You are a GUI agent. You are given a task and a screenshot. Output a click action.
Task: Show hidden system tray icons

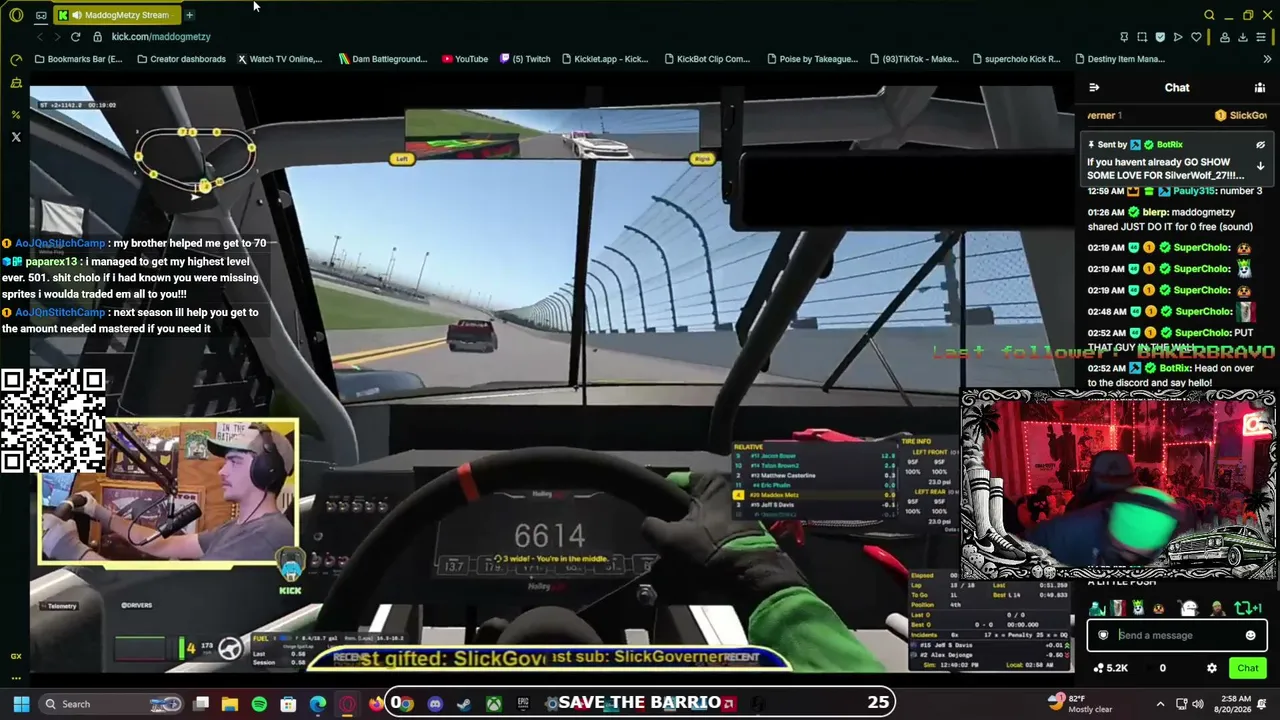tap(1160, 704)
